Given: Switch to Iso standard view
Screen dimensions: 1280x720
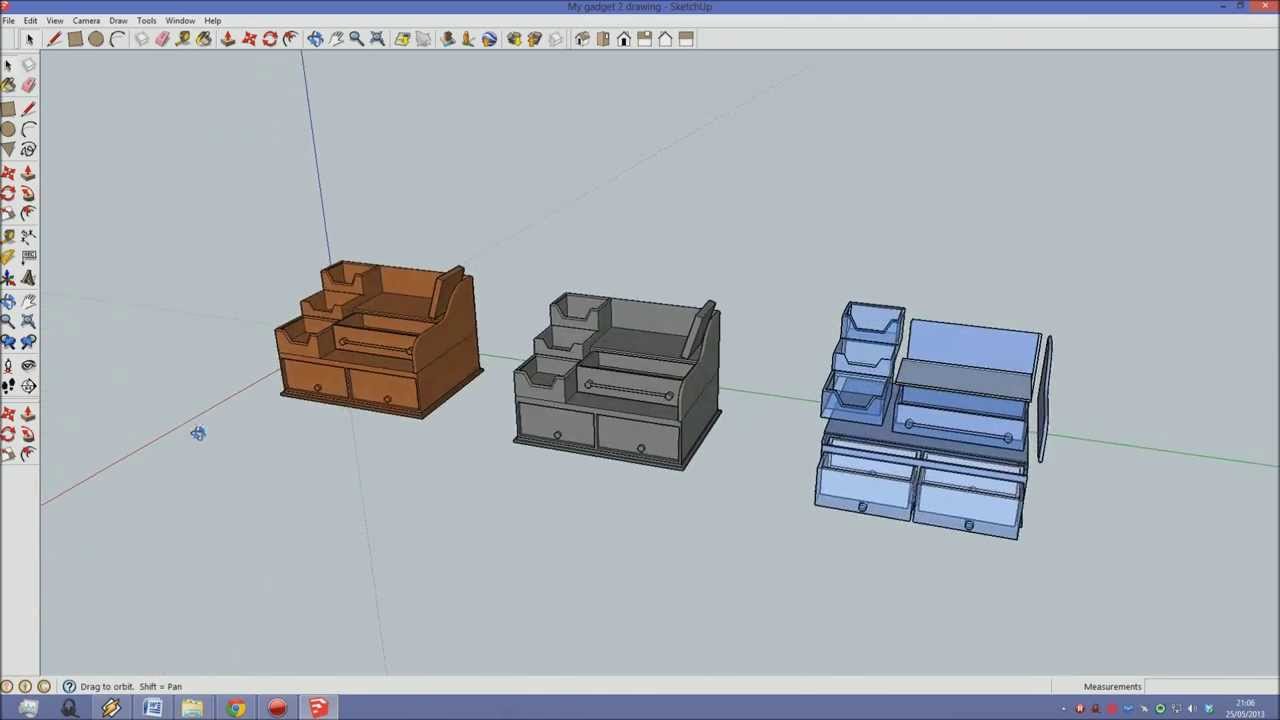Looking at the screenshot, I should (582, 39).
